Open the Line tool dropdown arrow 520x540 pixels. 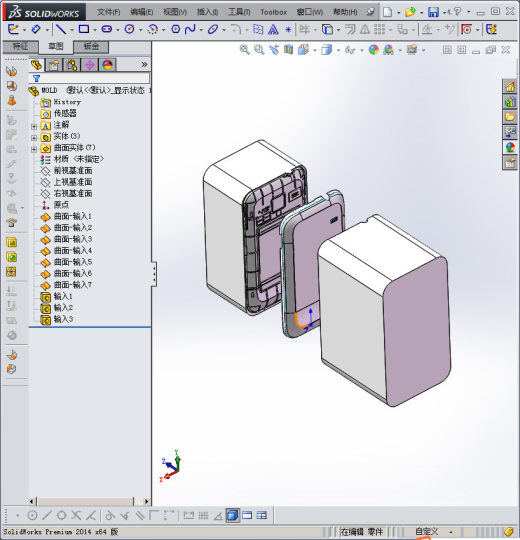(72, 30)
